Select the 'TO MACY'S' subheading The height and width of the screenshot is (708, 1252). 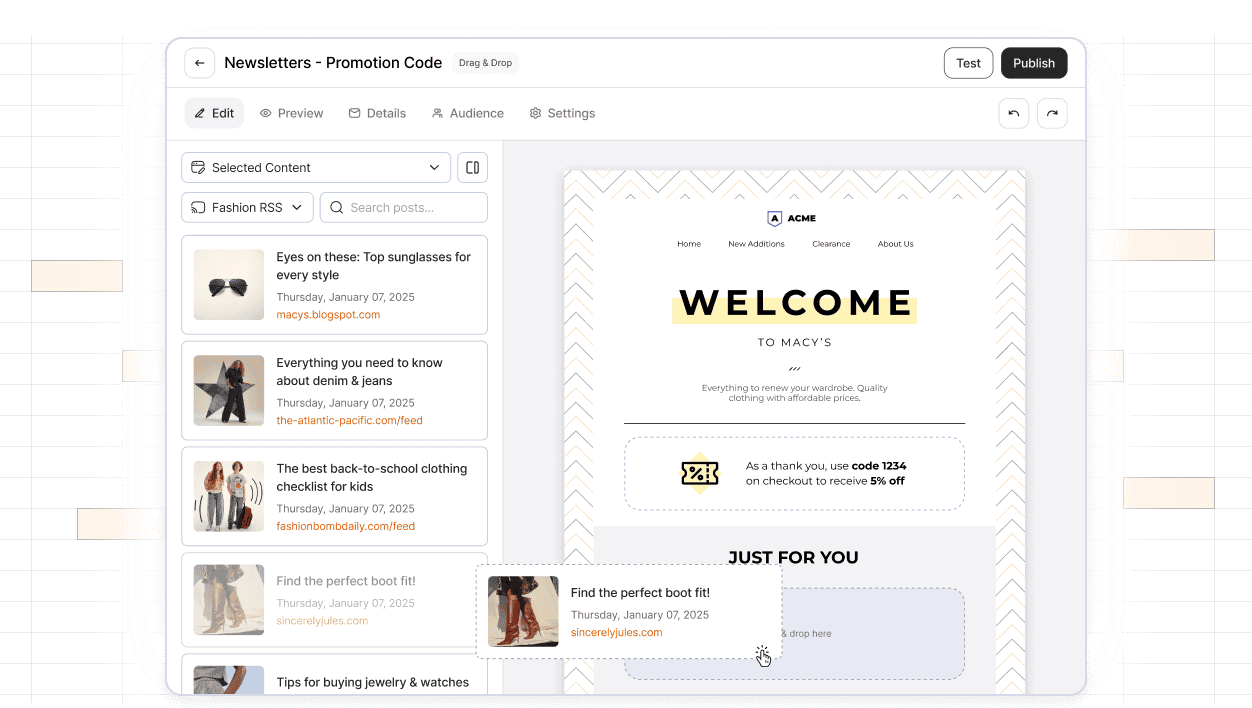click(x=795, y=342)
